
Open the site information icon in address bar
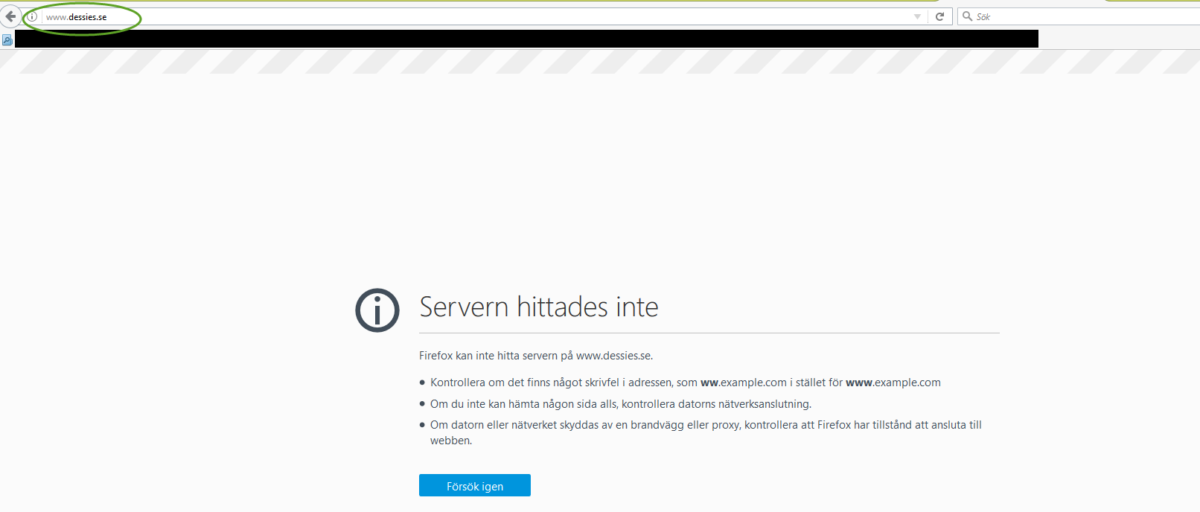pos(33,17)
